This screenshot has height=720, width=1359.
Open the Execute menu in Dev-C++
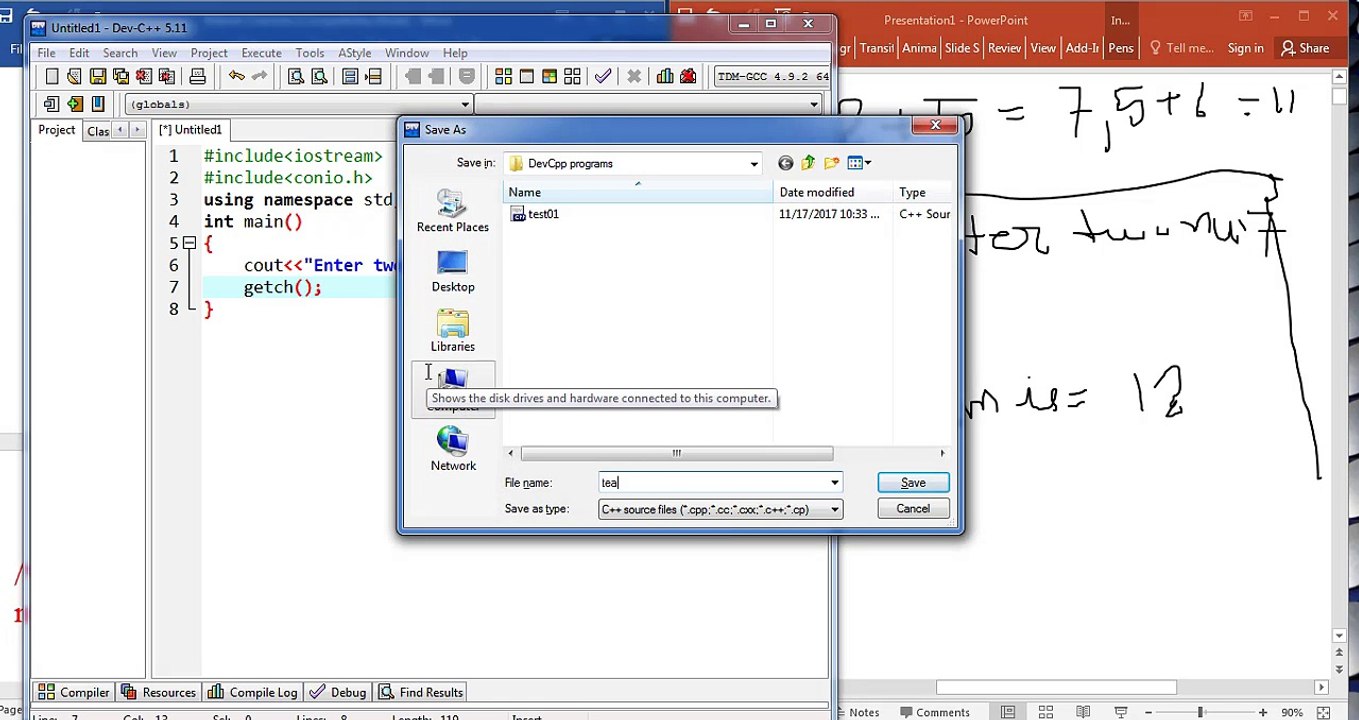(261, 53)
